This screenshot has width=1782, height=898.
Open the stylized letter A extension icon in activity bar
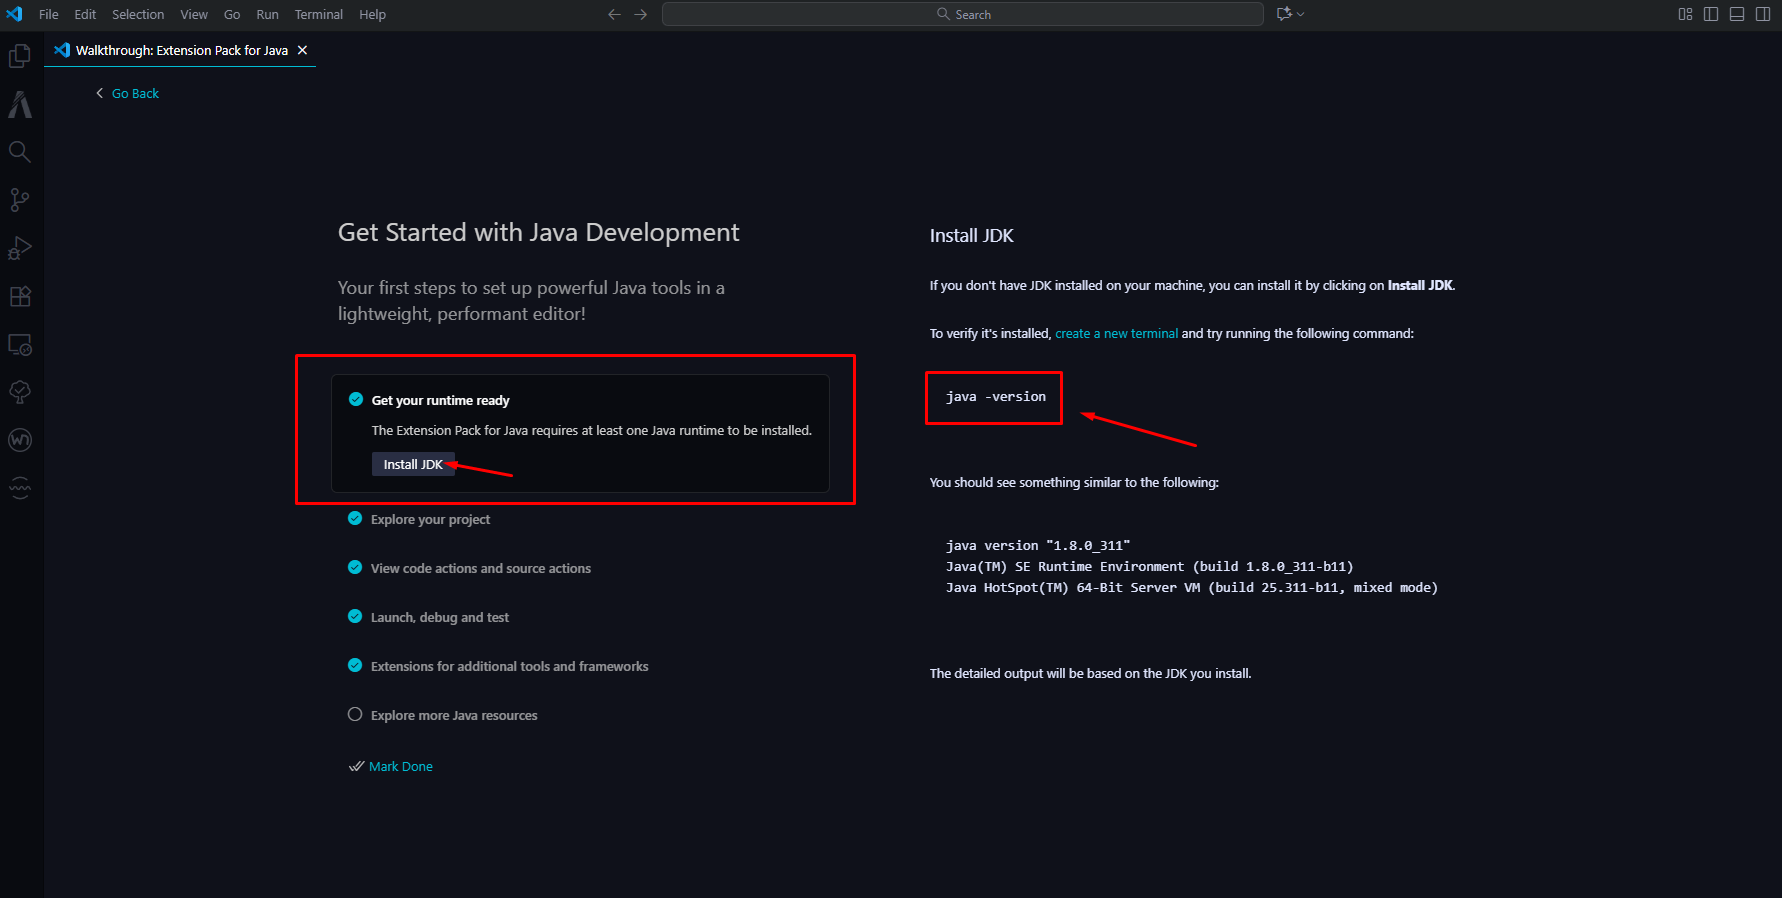point(20,104)
